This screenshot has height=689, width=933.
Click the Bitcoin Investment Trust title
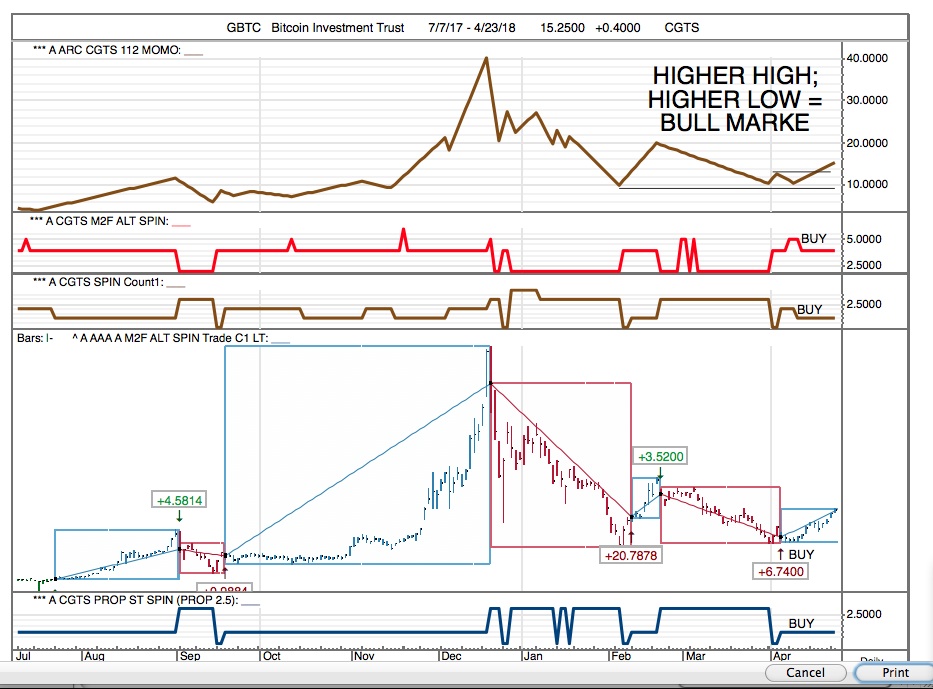point(337,28)
